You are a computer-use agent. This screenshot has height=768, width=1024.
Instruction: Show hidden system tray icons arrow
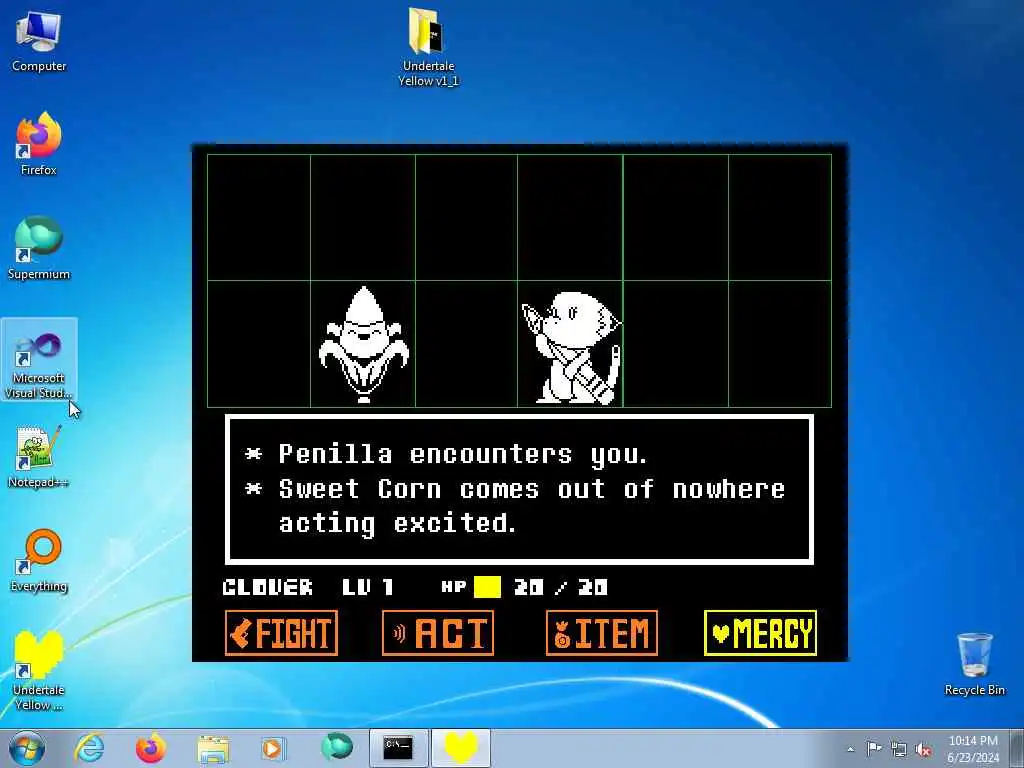[x=850, y=749]
